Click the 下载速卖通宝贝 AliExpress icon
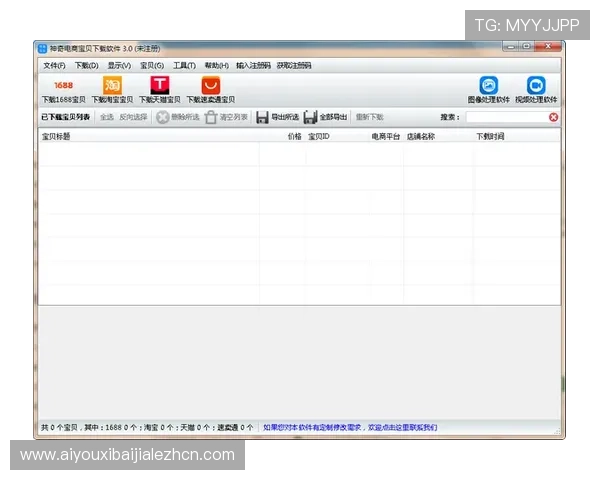The height and width of the screenshot is (480, 600). click(210, 86)
